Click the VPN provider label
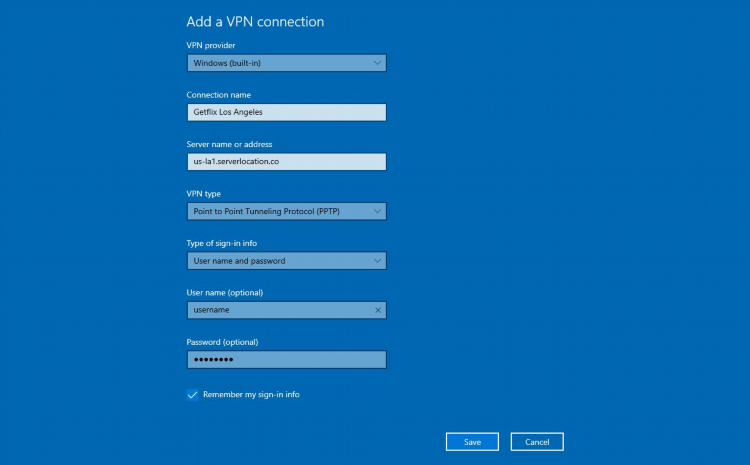The image size is (750, 465). click(211, 45)
